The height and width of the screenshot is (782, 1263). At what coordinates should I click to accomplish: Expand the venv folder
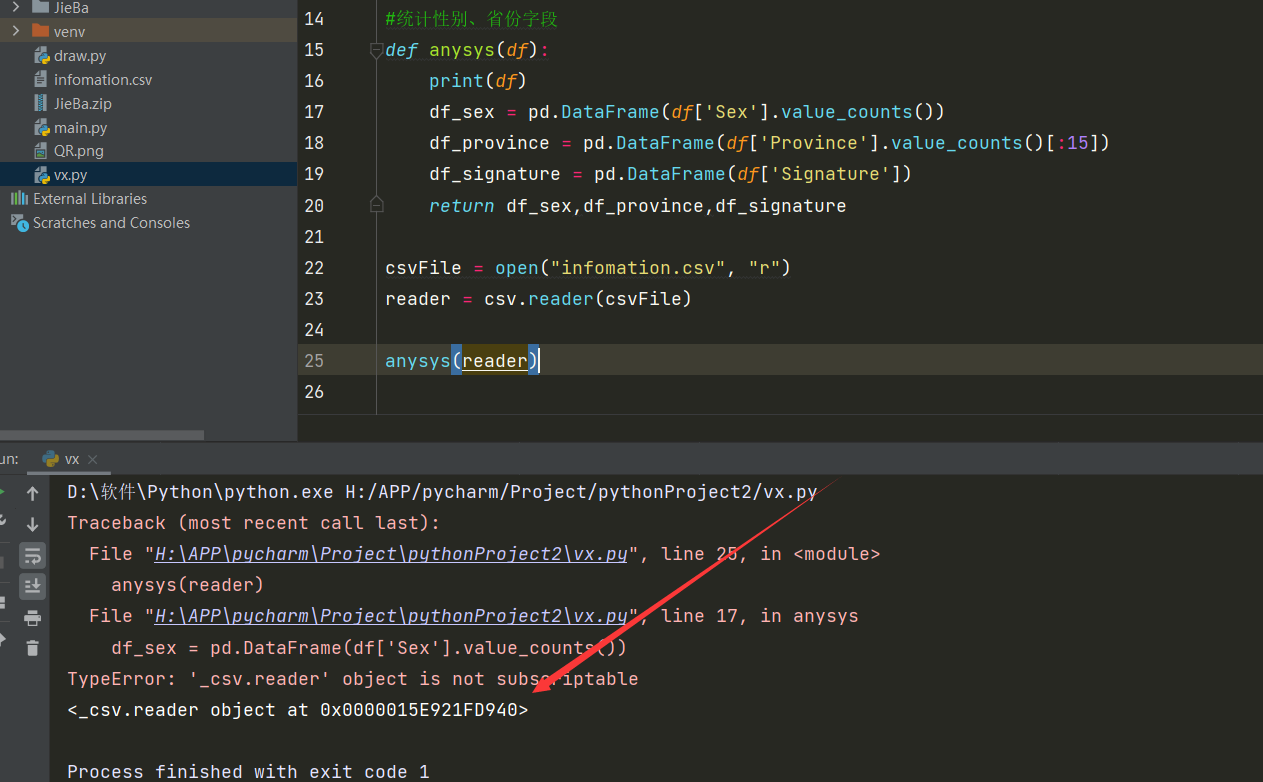[16, 31]
